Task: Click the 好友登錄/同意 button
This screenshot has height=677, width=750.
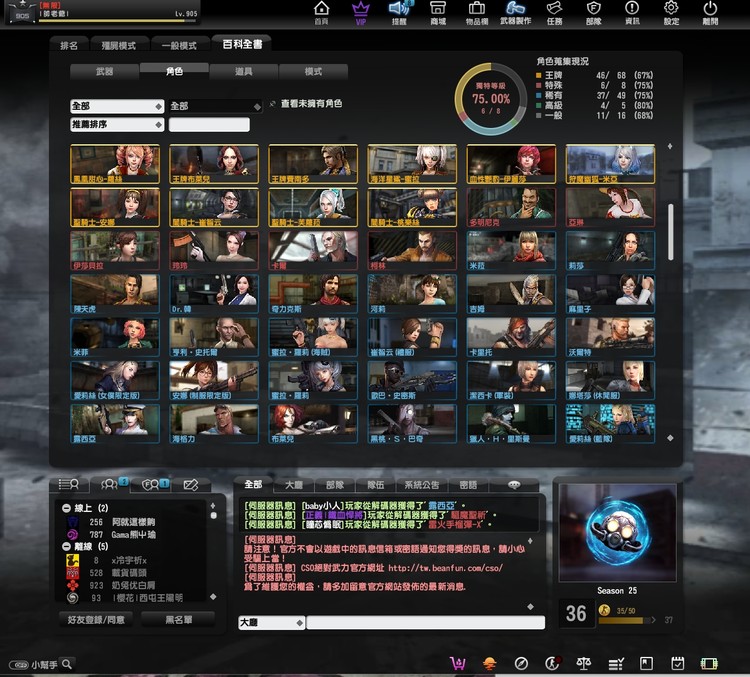Action: point(98,620)
